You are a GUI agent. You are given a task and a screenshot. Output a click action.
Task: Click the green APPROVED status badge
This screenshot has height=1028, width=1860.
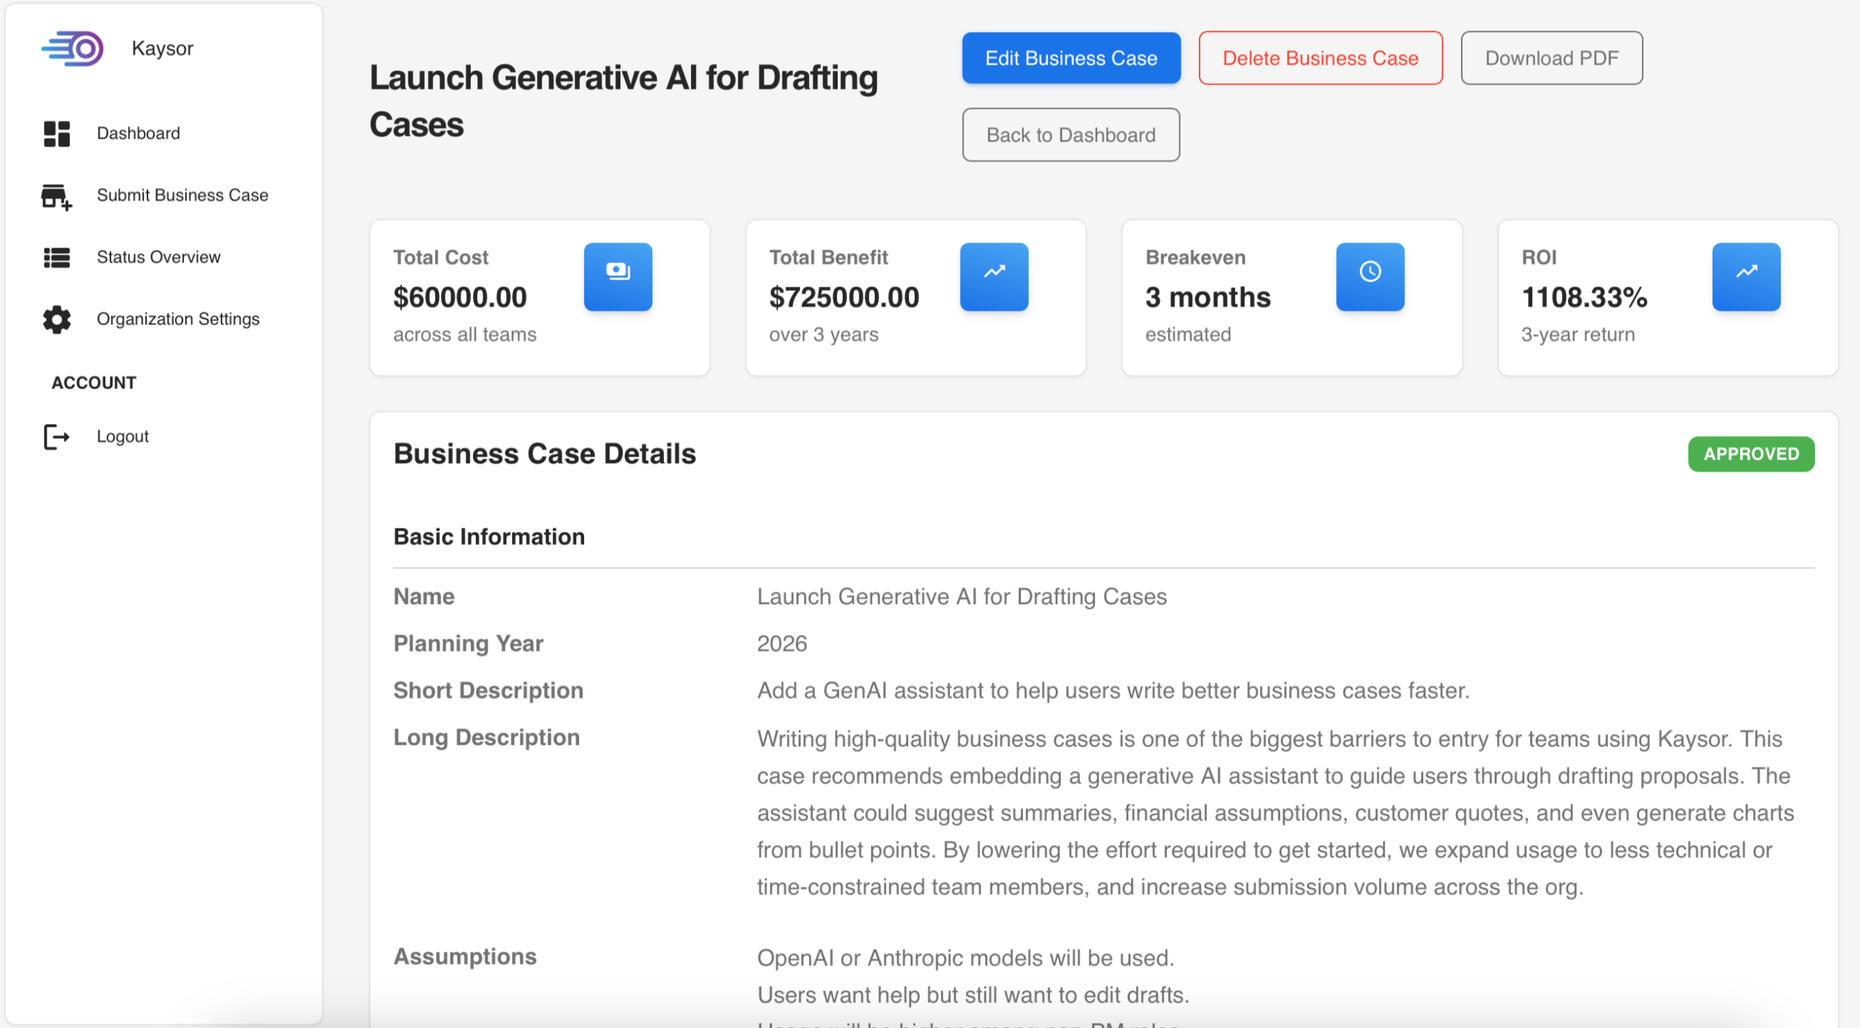point(1751,454)
